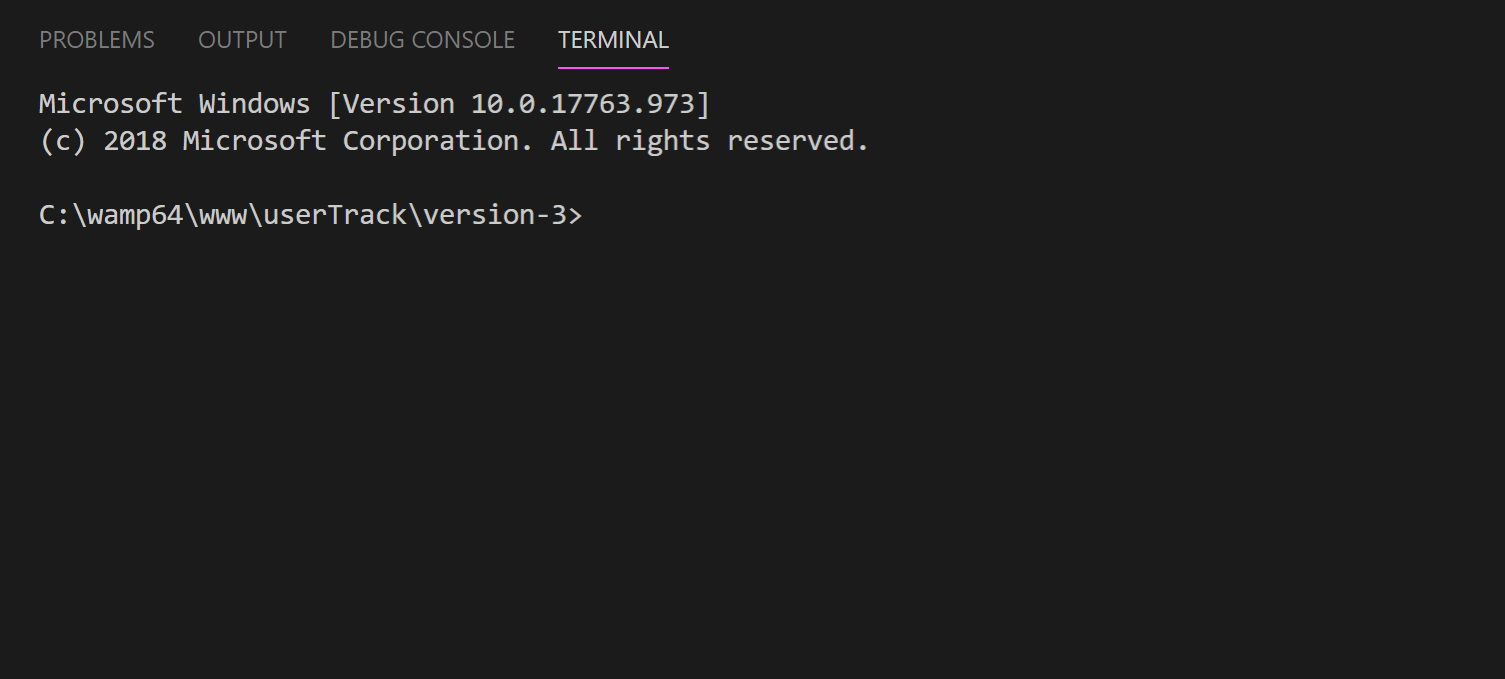Image resolution: width=1505 pixels, height=679 pixels.
Task: Click the TERMINAL tab
Action: [613, 40]
